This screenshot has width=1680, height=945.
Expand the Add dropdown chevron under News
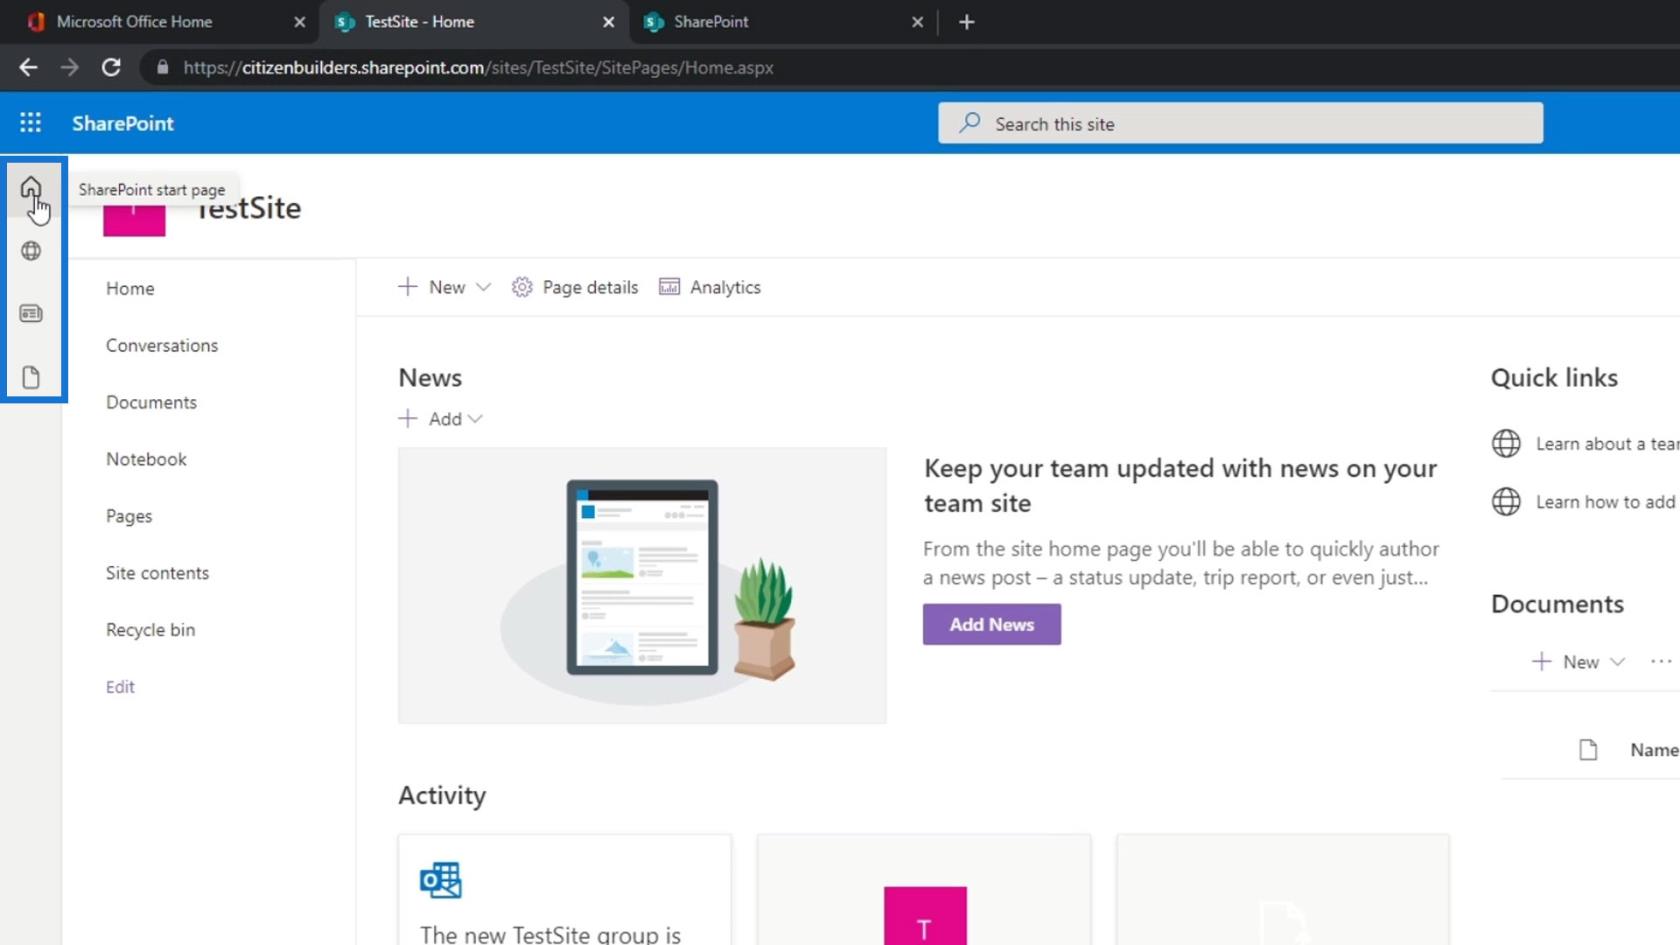(x=475, y=419)
